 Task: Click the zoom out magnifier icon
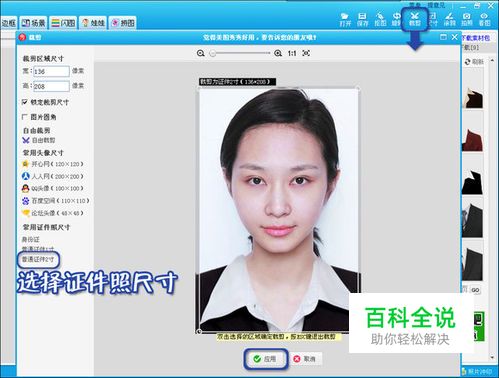[x=200, y=53]
